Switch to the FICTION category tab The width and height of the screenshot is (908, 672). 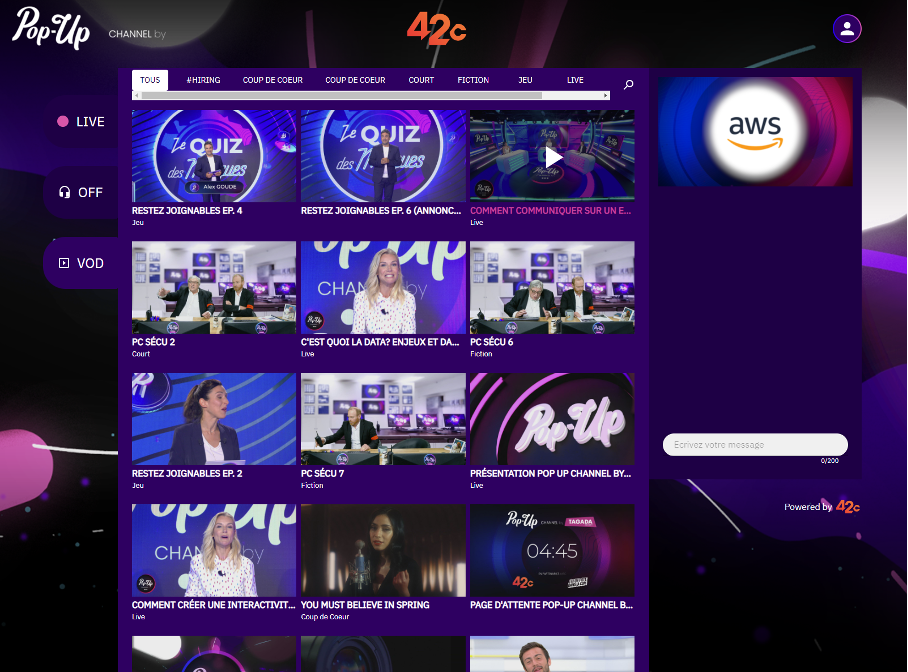(472, 80)
